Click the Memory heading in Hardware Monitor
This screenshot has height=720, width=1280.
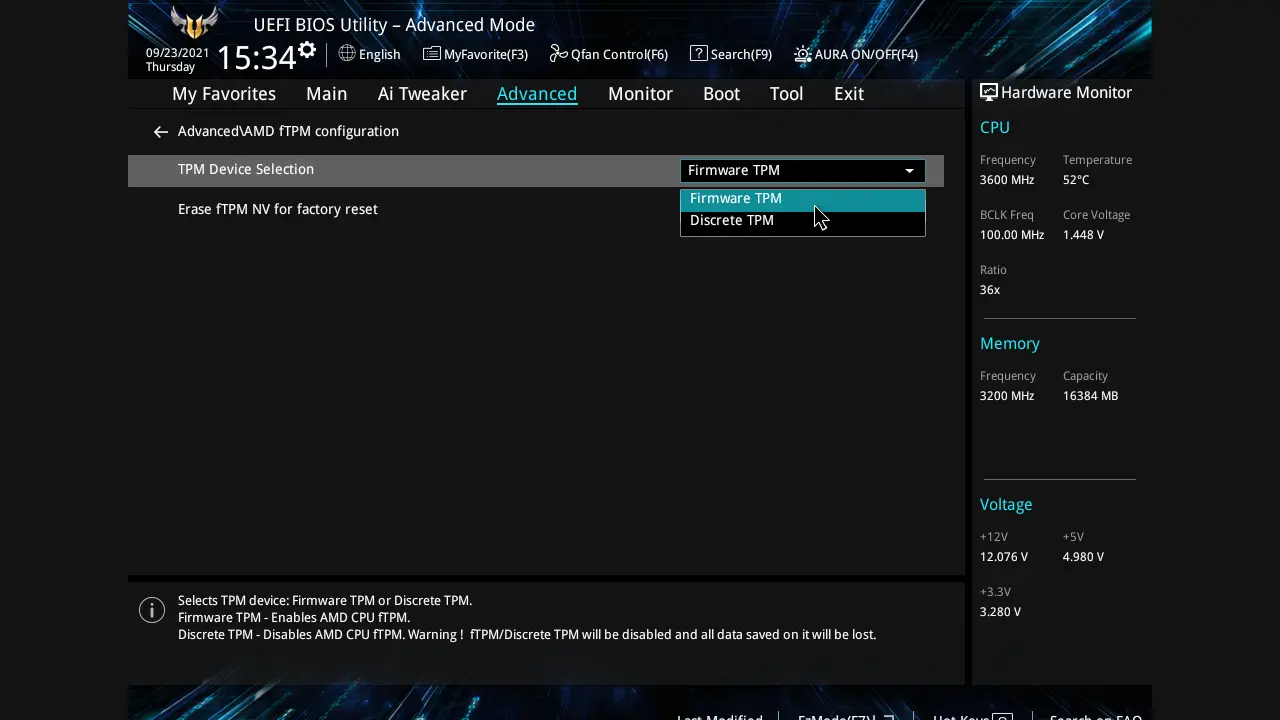pyautogui.click(x=1010, y=344)
